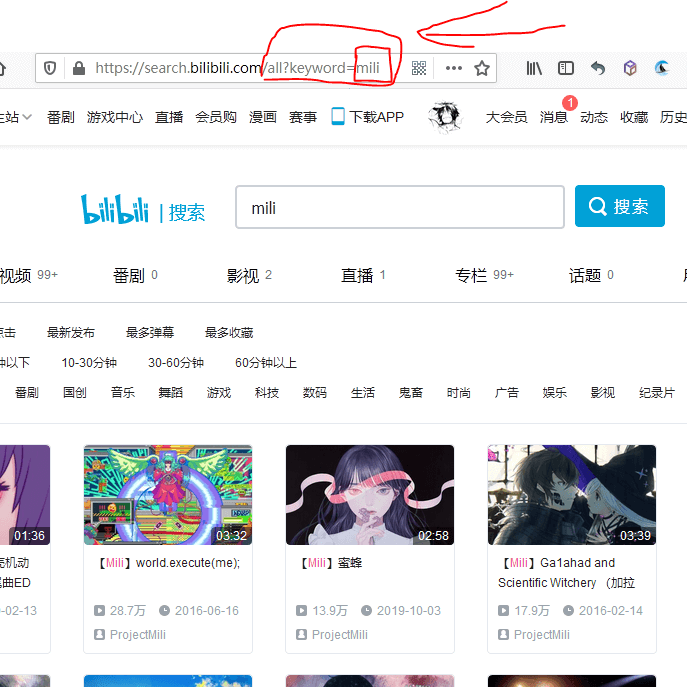Focus the search box containing mili
The width and height of the screenshot is (687, 687).
click(x=400, y=207)
